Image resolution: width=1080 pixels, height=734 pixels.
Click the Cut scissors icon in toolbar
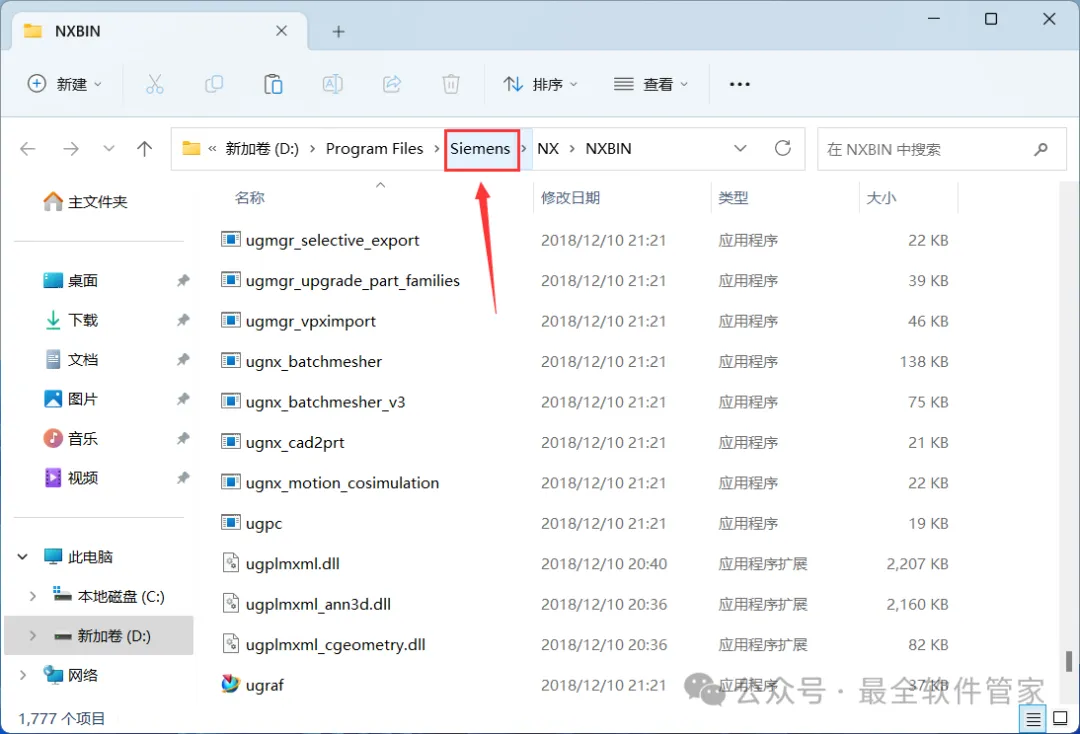point(155,84)
